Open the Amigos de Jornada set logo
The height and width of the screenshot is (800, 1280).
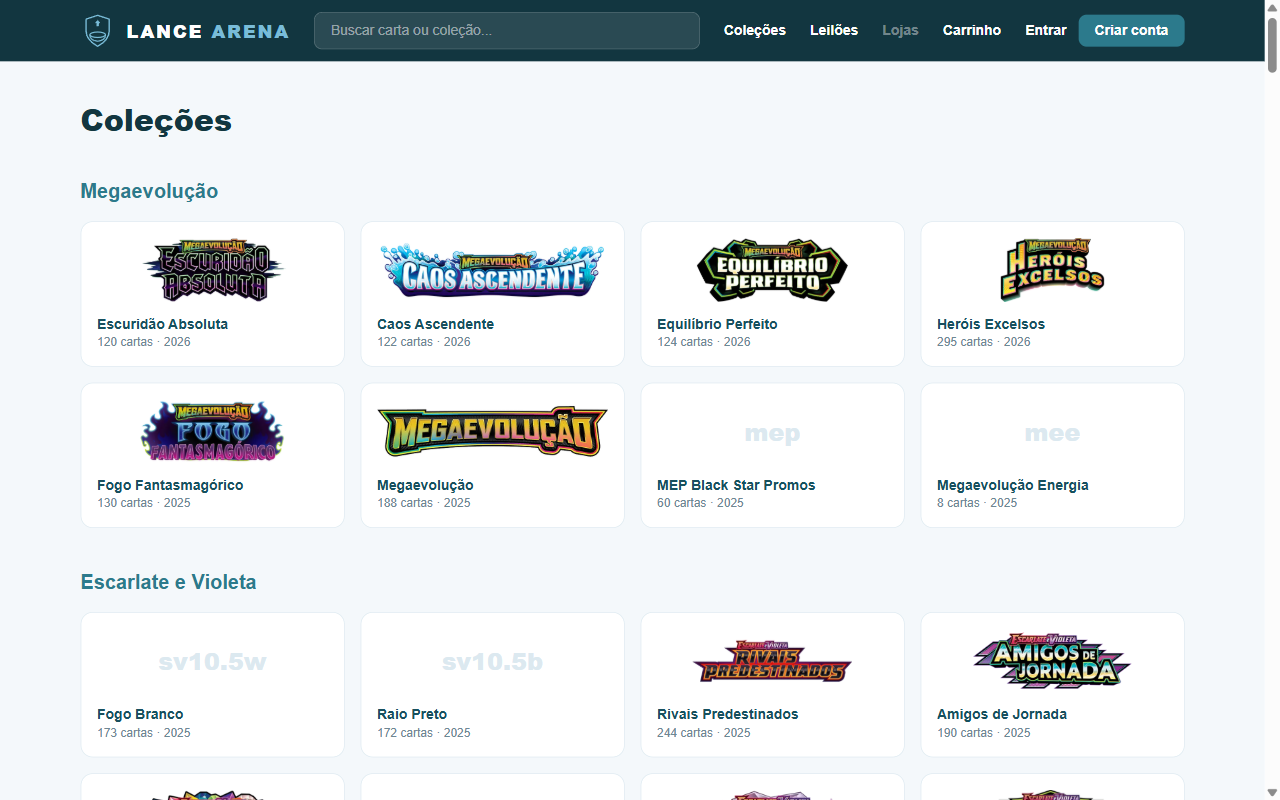tap(1053, 661)
